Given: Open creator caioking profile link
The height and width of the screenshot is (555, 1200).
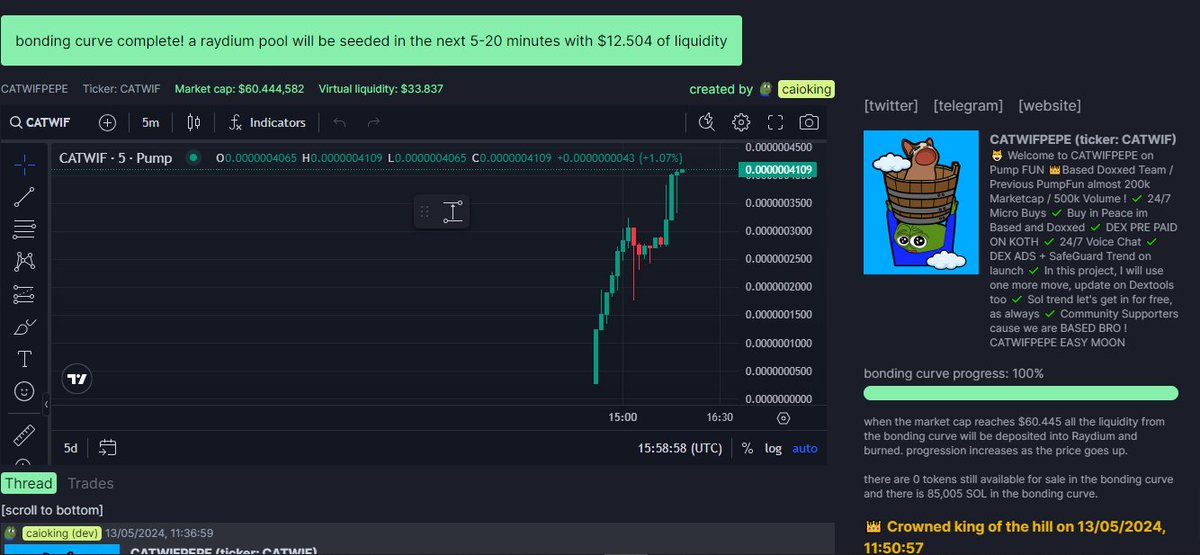Looking at the screenshot, I should [x=805, y=89].
